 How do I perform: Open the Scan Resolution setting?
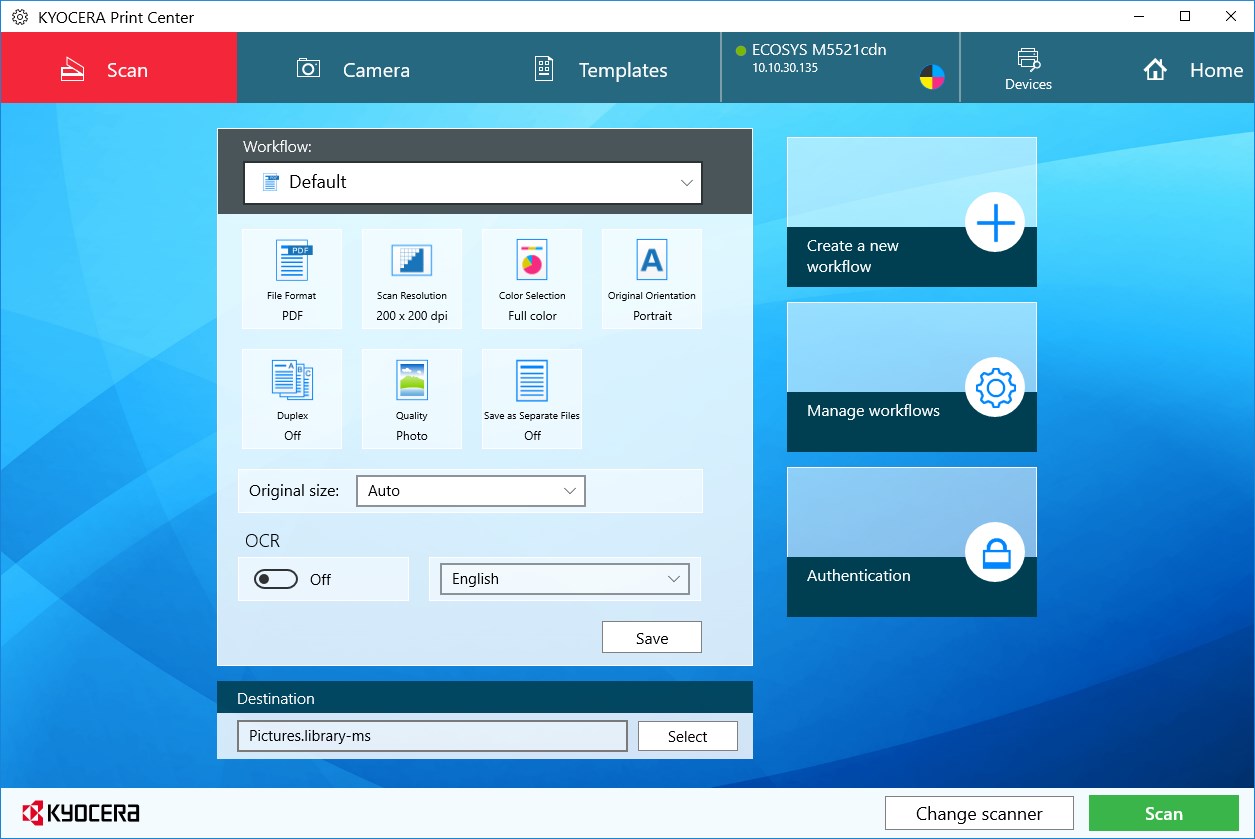412,279
